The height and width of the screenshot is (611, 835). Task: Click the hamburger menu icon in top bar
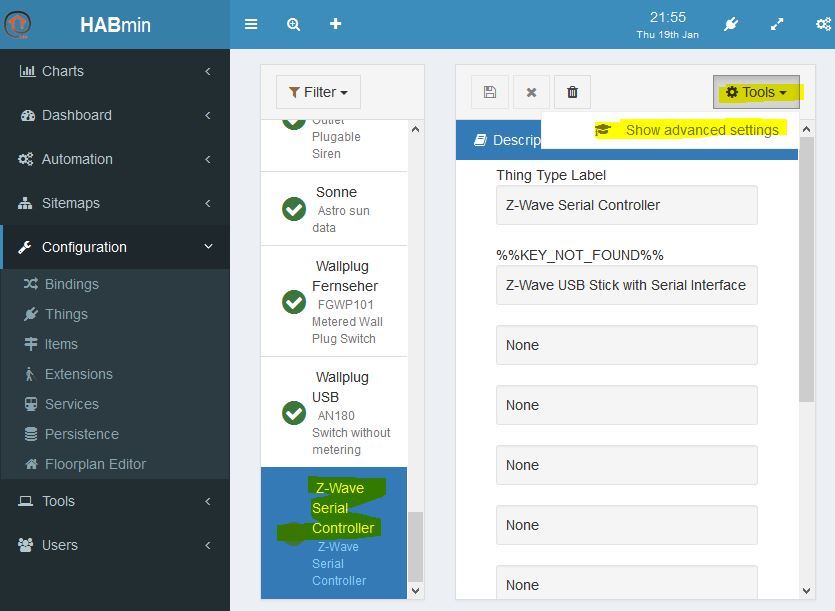pyautogui.click(x=251, y=25)
